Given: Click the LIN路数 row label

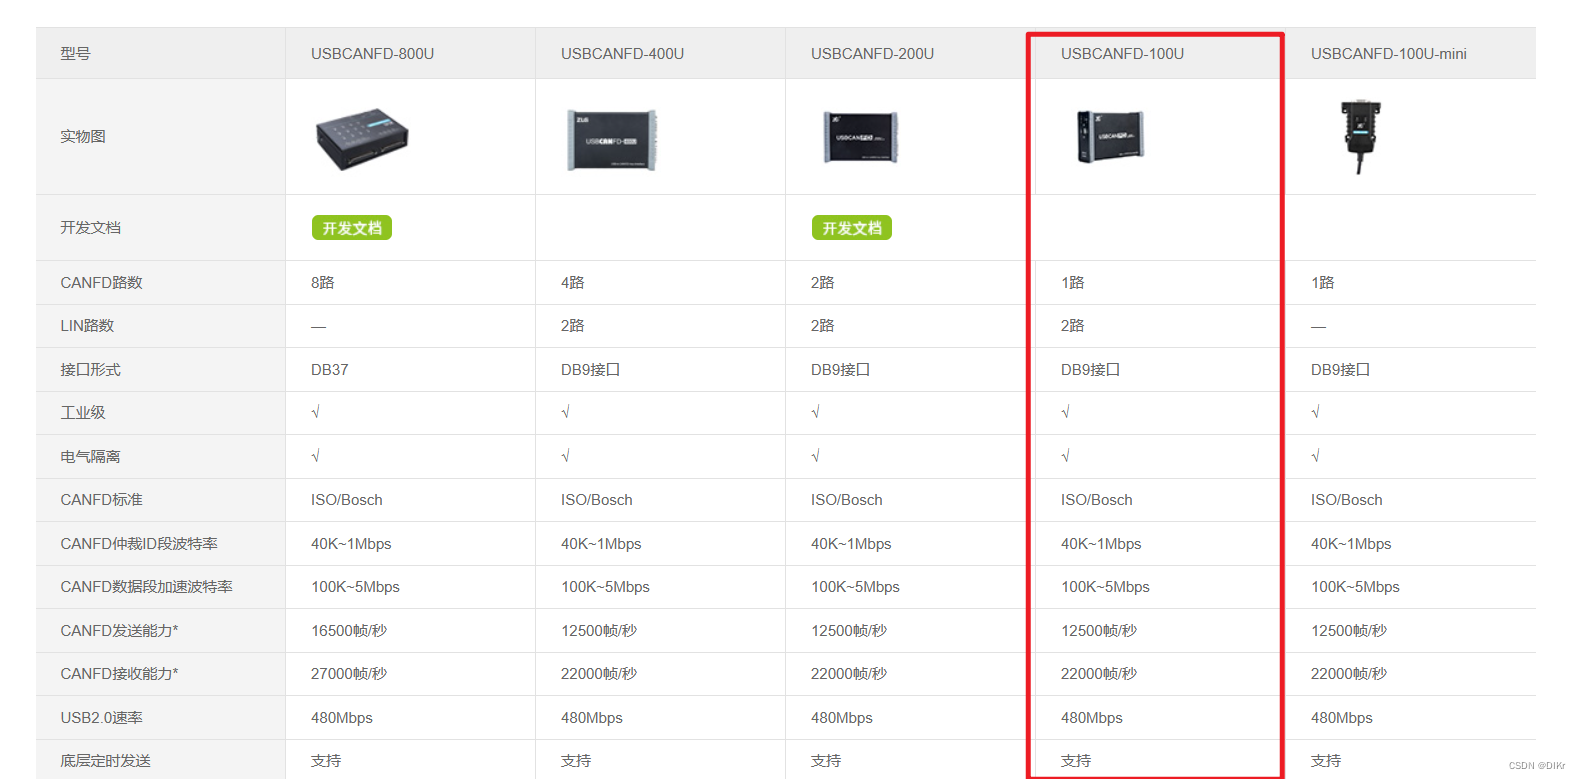Looking at the screenshot, I should coord(87,326).
